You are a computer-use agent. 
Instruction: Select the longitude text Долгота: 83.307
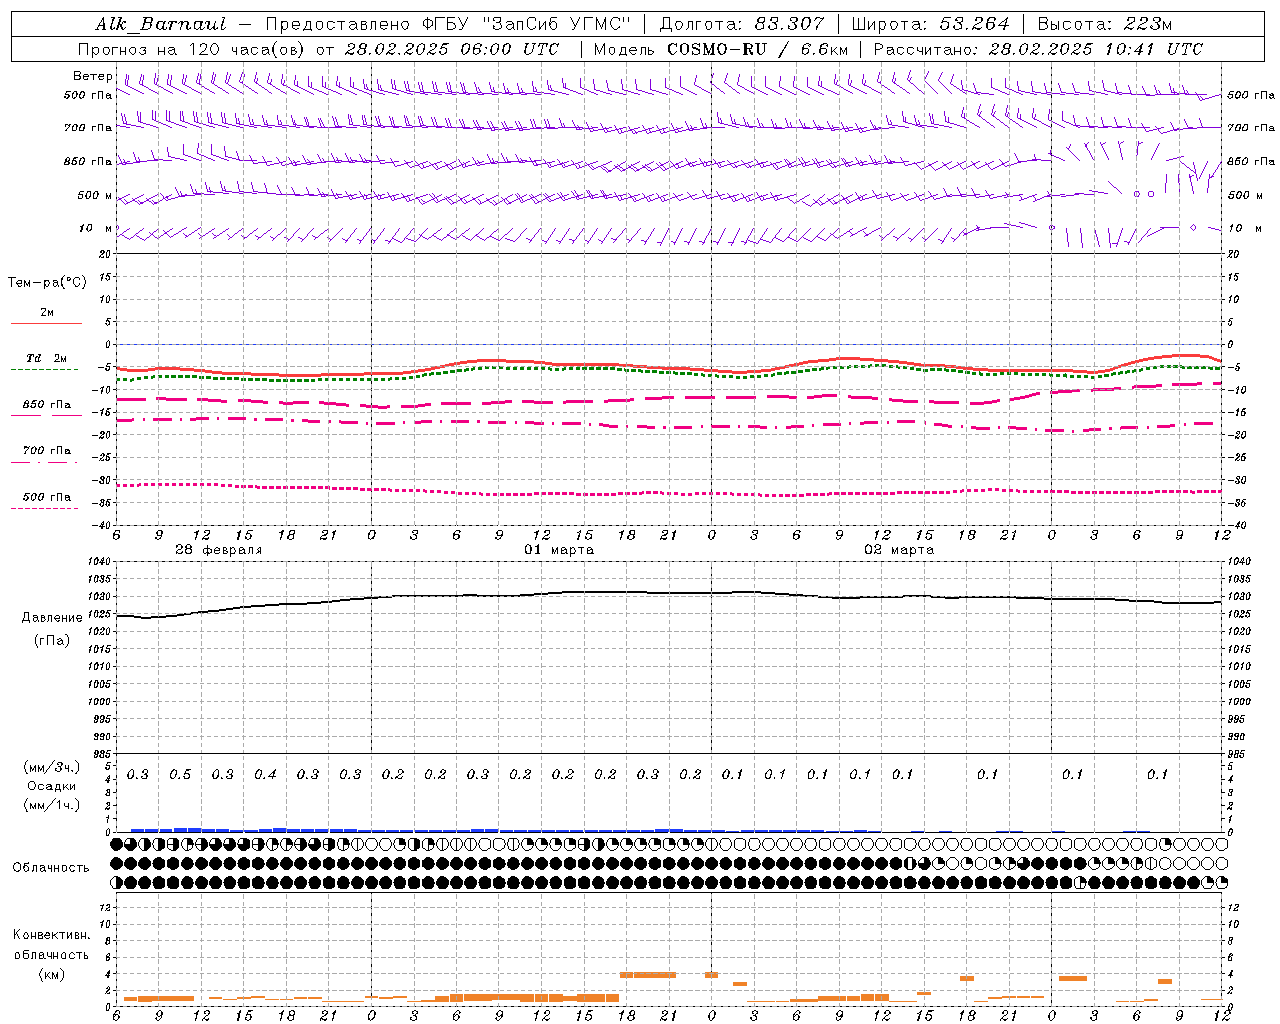[742, 24]
